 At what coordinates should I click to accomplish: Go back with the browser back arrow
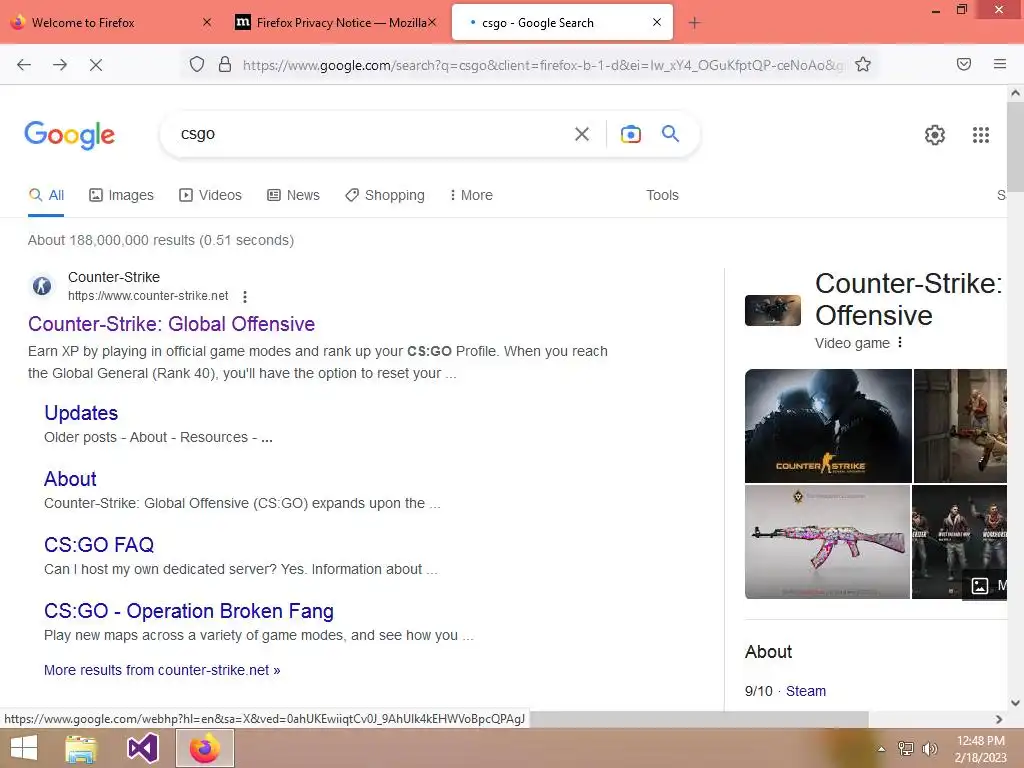24,65
